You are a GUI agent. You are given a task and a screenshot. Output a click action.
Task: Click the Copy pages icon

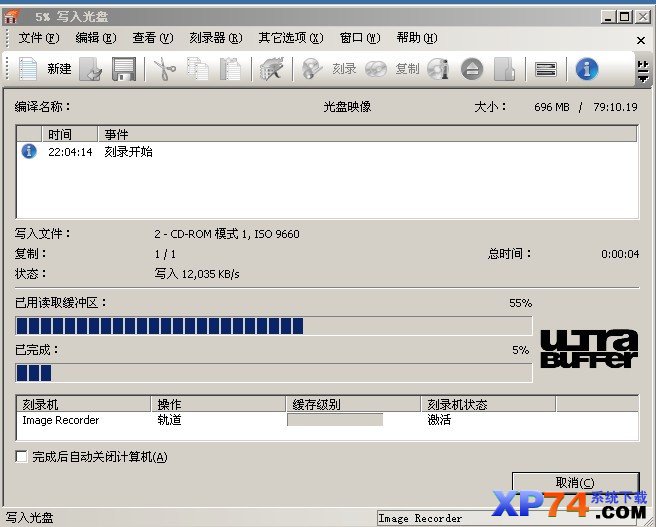tap(197, 69)
